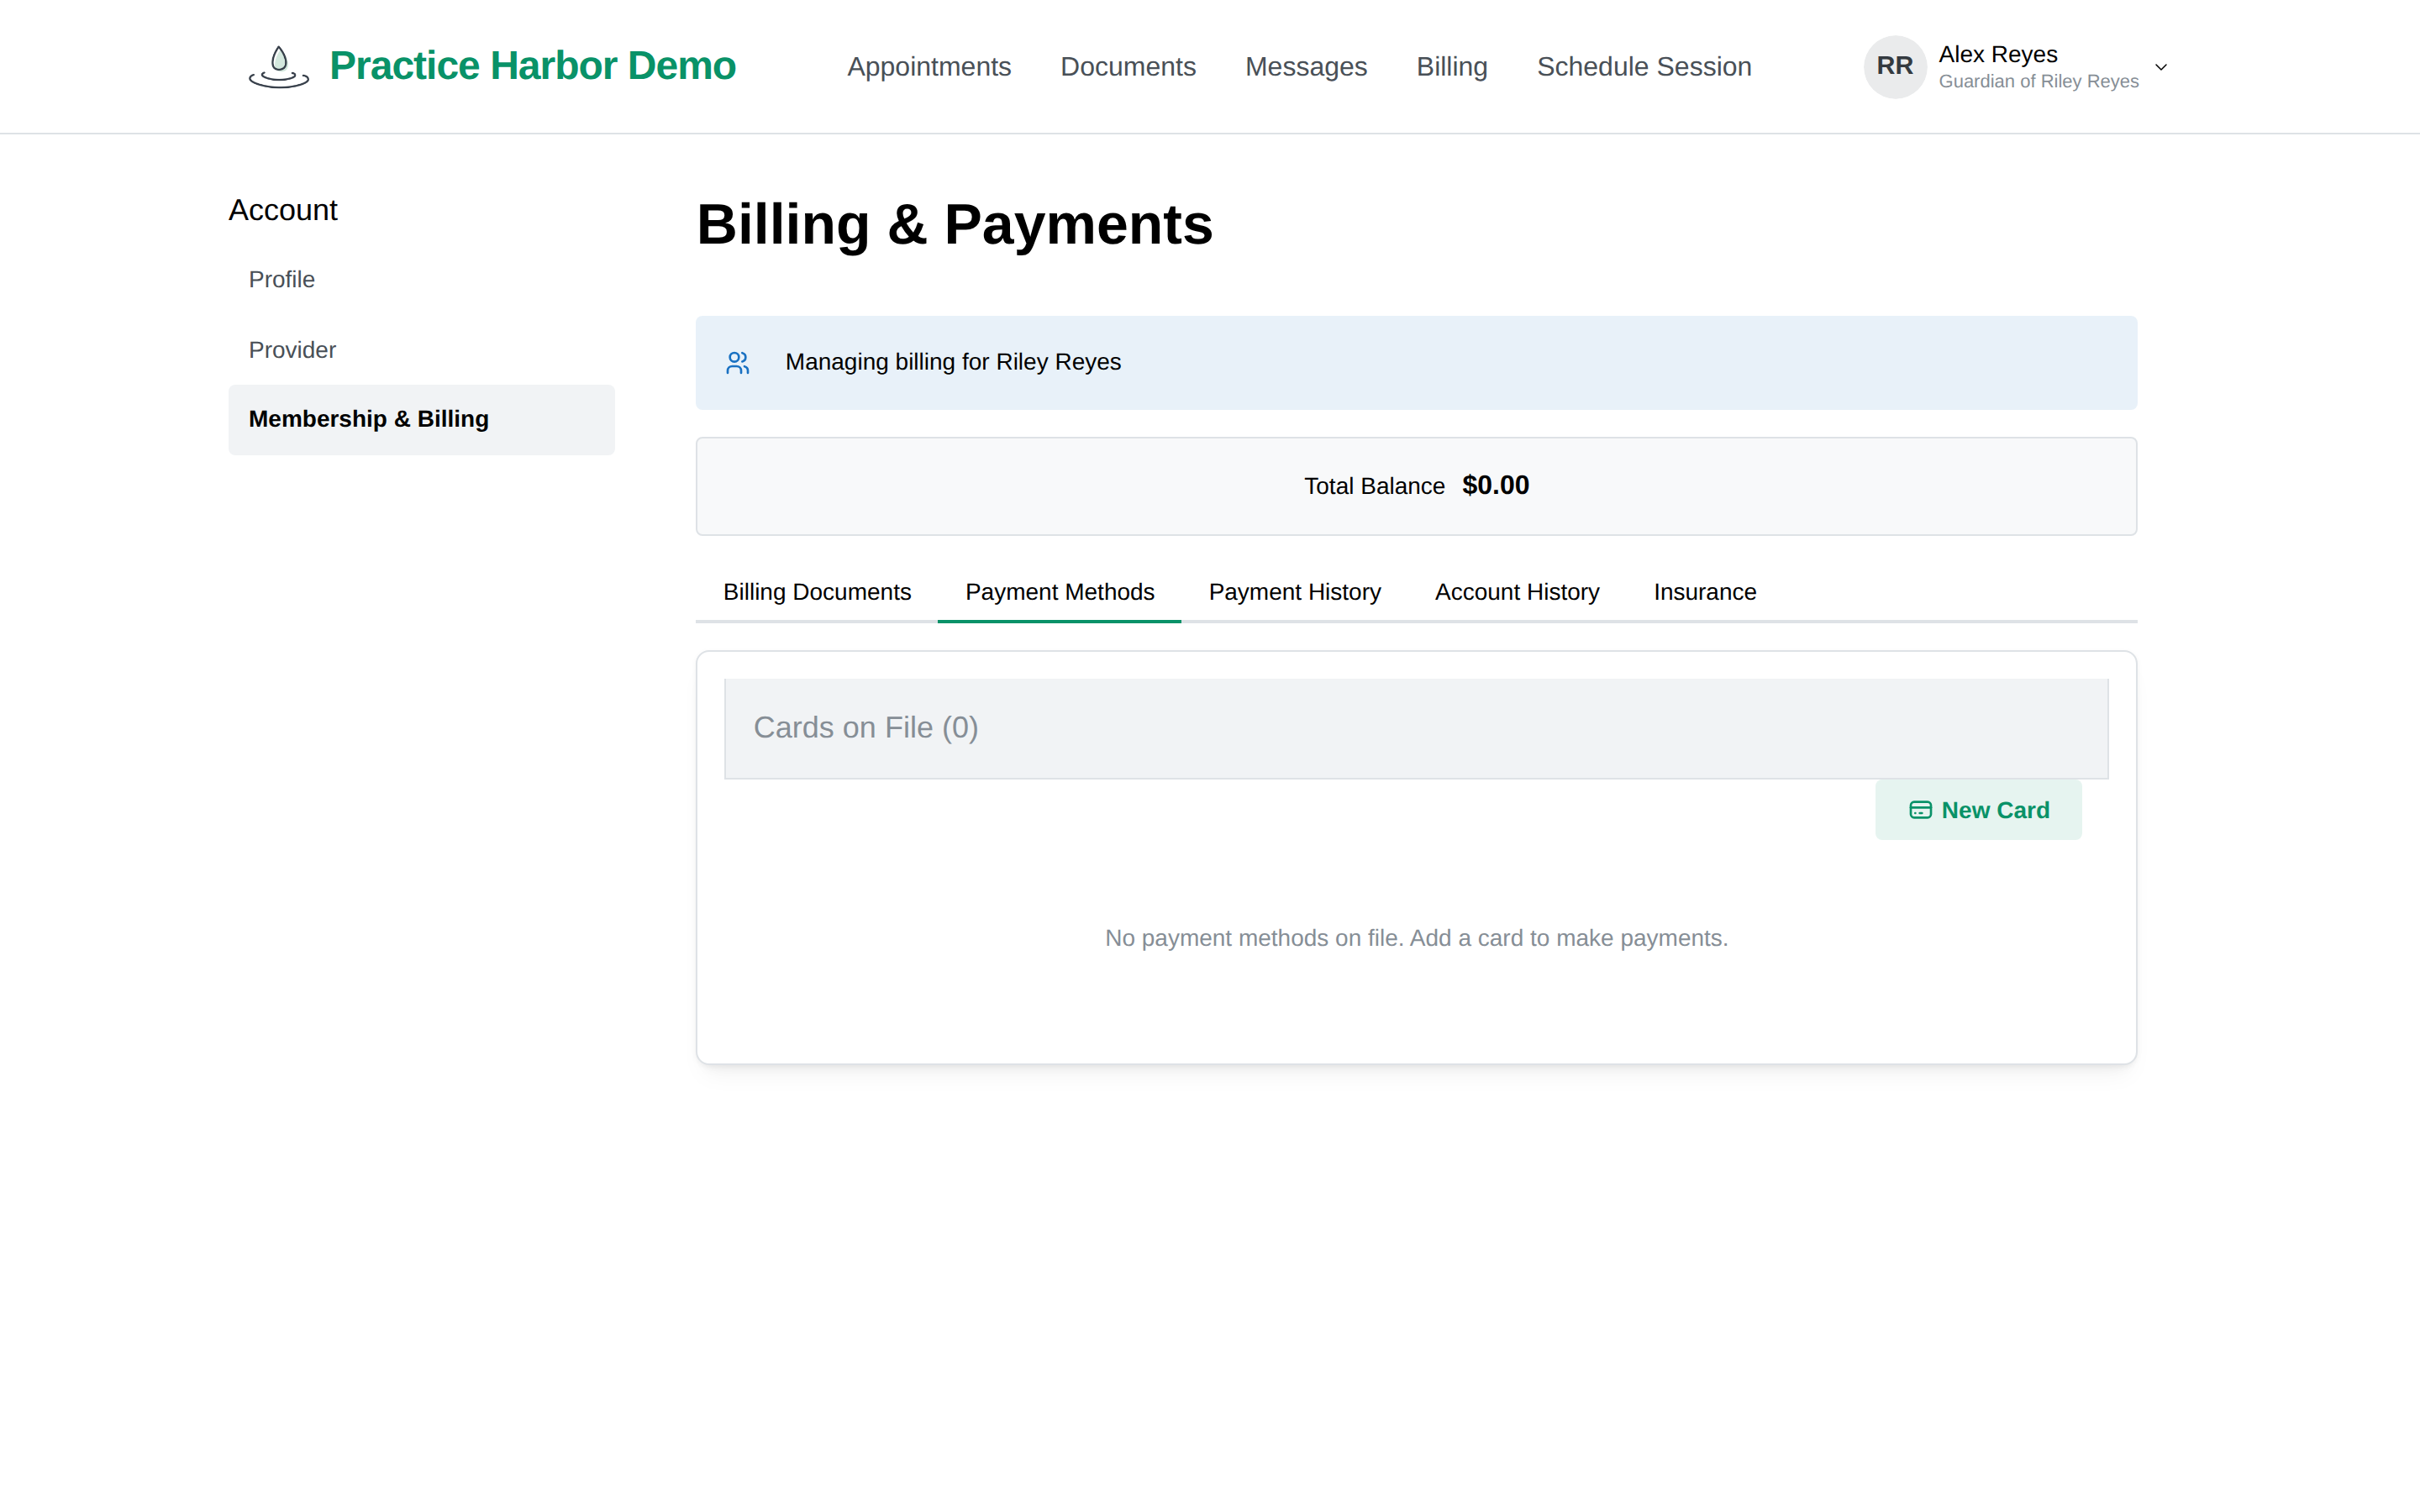Add a New Card
This screenshot has height=1512, width=2420.
[1978, 810]
